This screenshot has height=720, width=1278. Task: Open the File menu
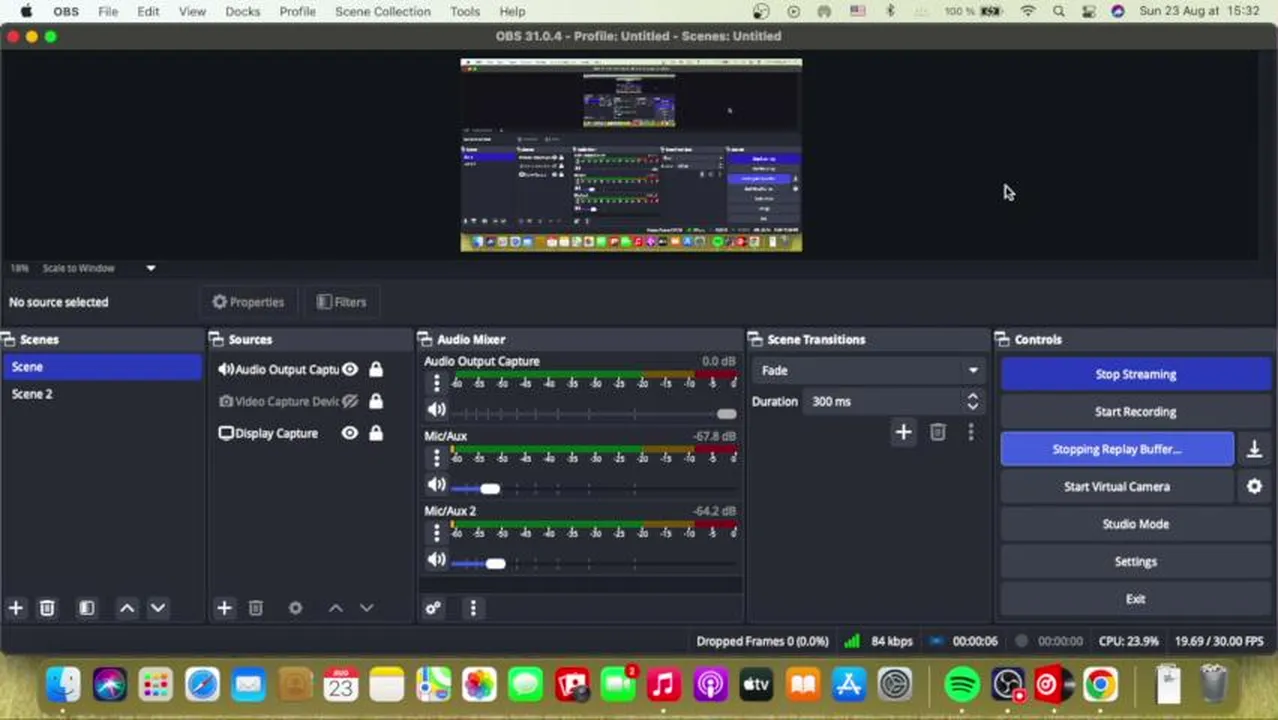pyautogui.click(x=108, y=11)
